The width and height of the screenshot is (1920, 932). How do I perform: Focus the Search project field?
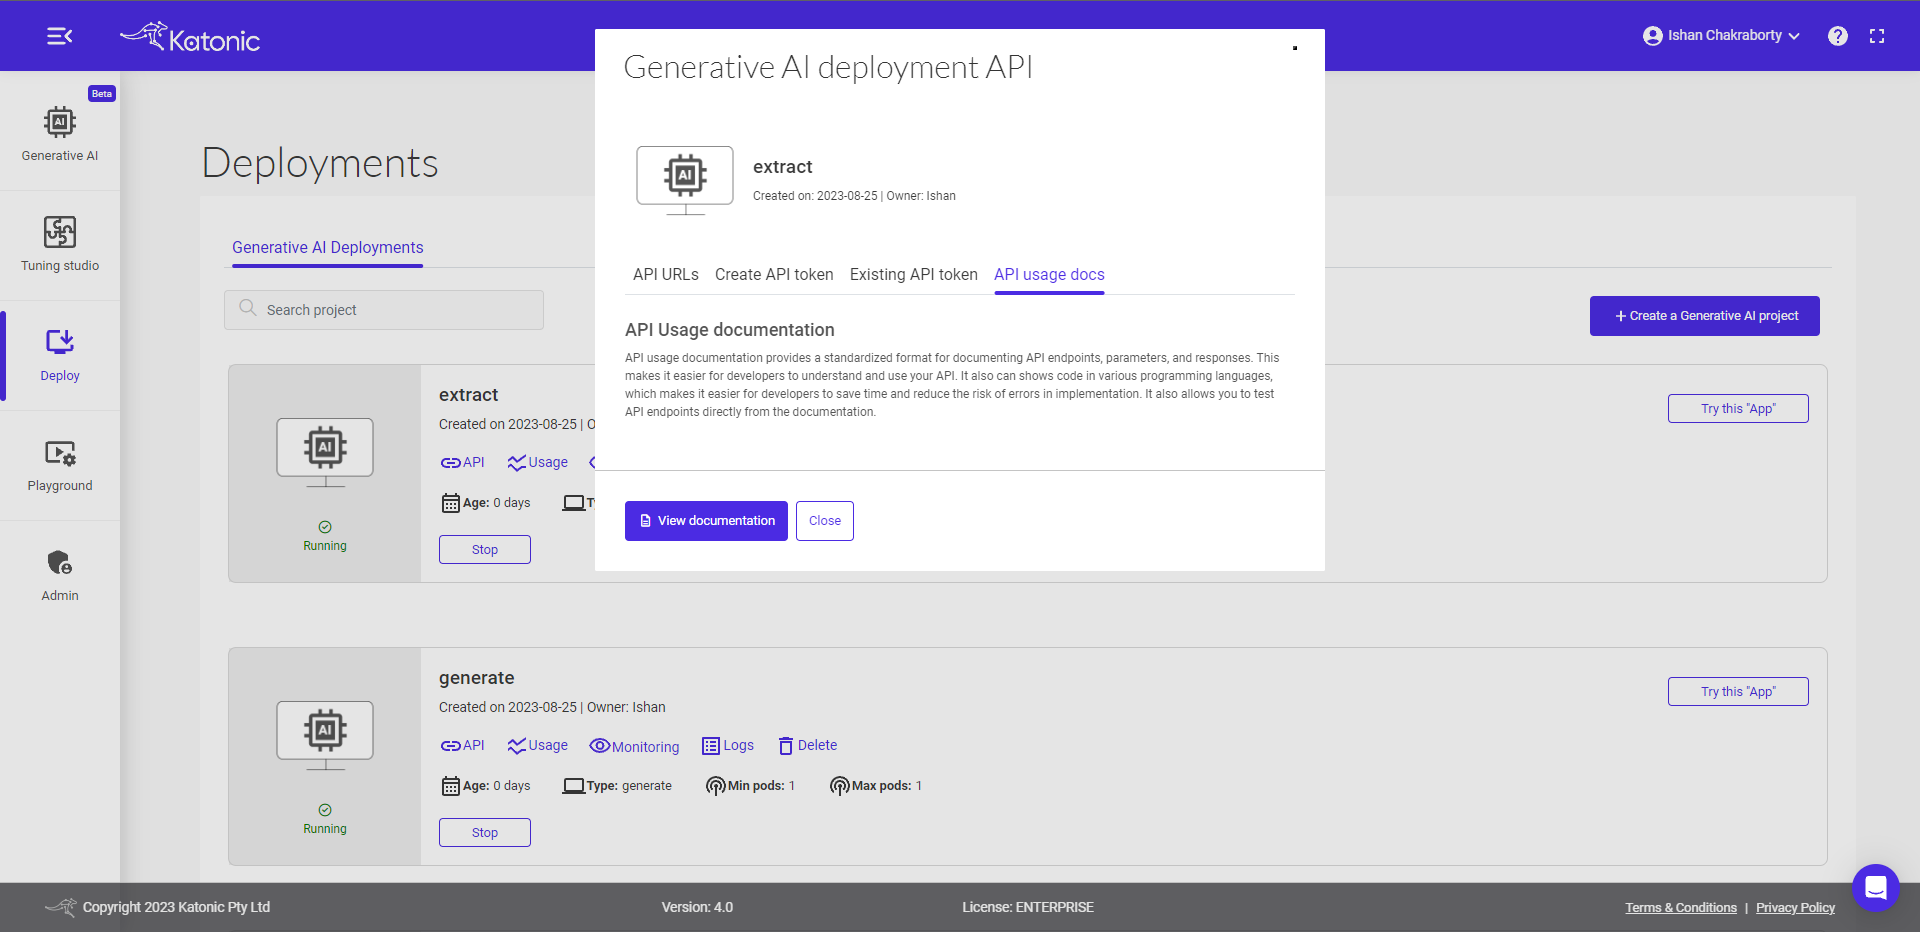point(384,310)
